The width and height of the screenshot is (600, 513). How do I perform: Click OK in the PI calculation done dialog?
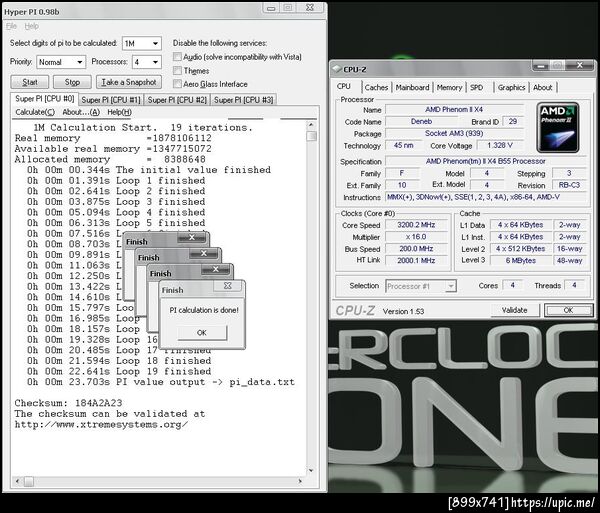(x=202, y=332)
